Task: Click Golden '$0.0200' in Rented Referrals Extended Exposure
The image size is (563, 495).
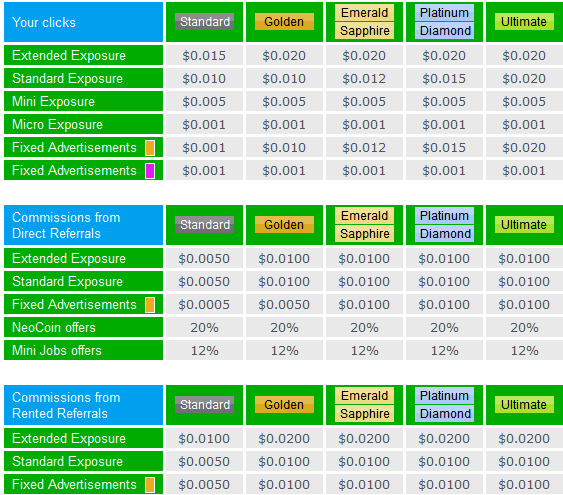Action: [x=284, y=439]
